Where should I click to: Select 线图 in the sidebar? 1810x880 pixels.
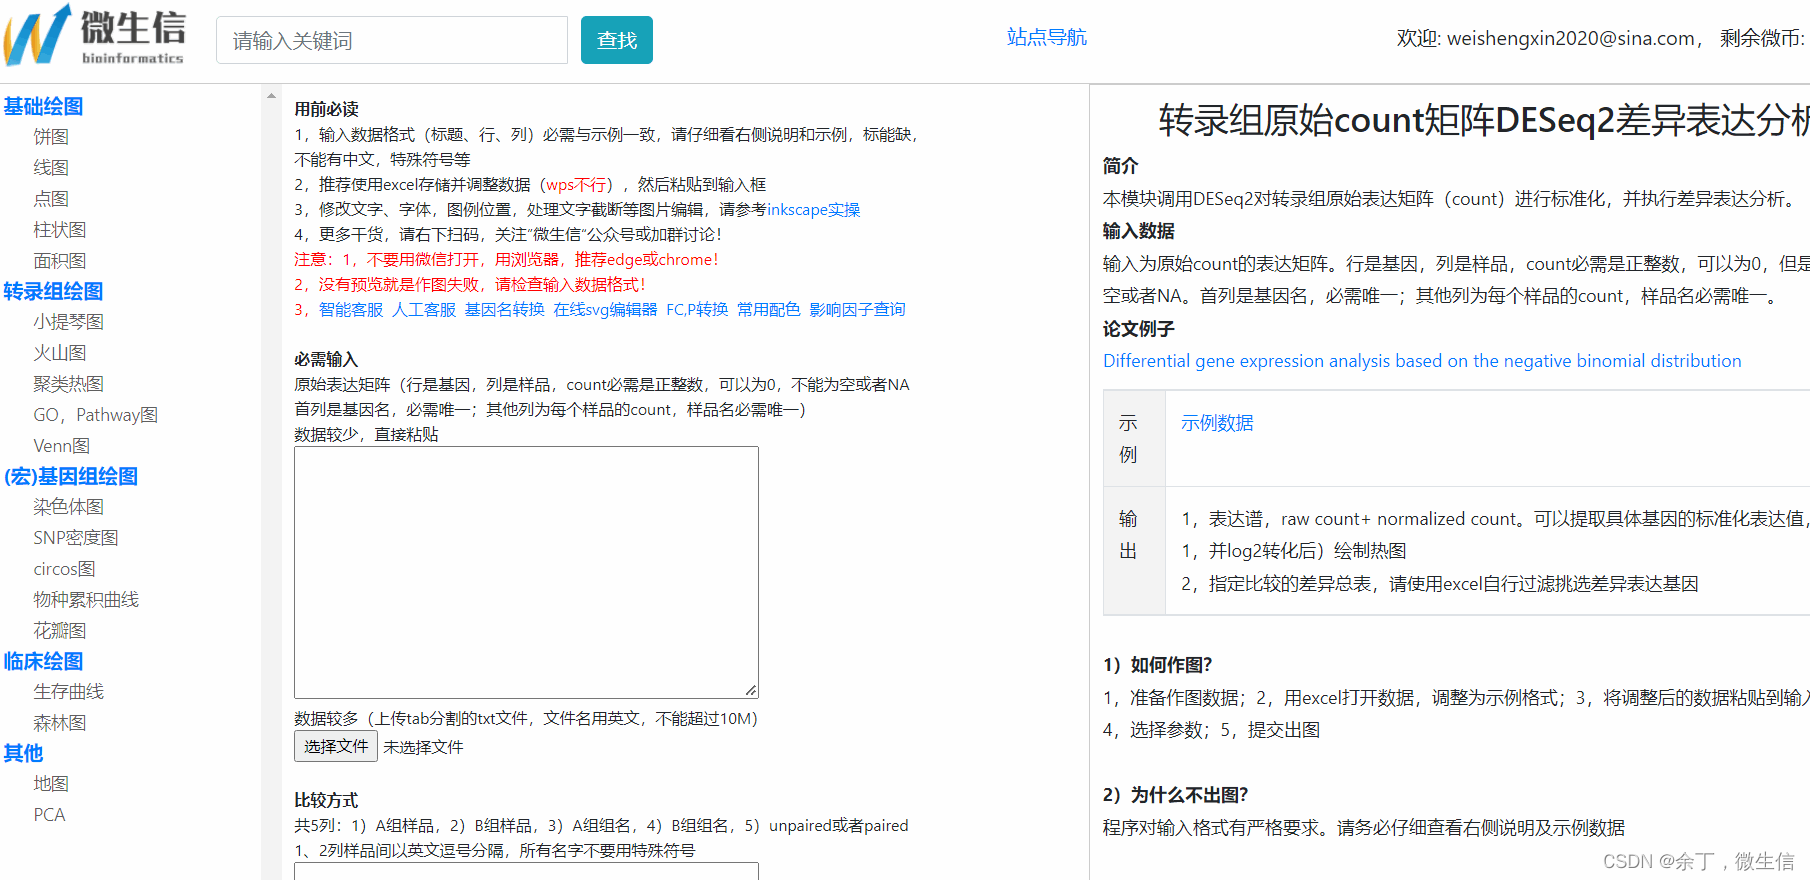coord(51,168)
